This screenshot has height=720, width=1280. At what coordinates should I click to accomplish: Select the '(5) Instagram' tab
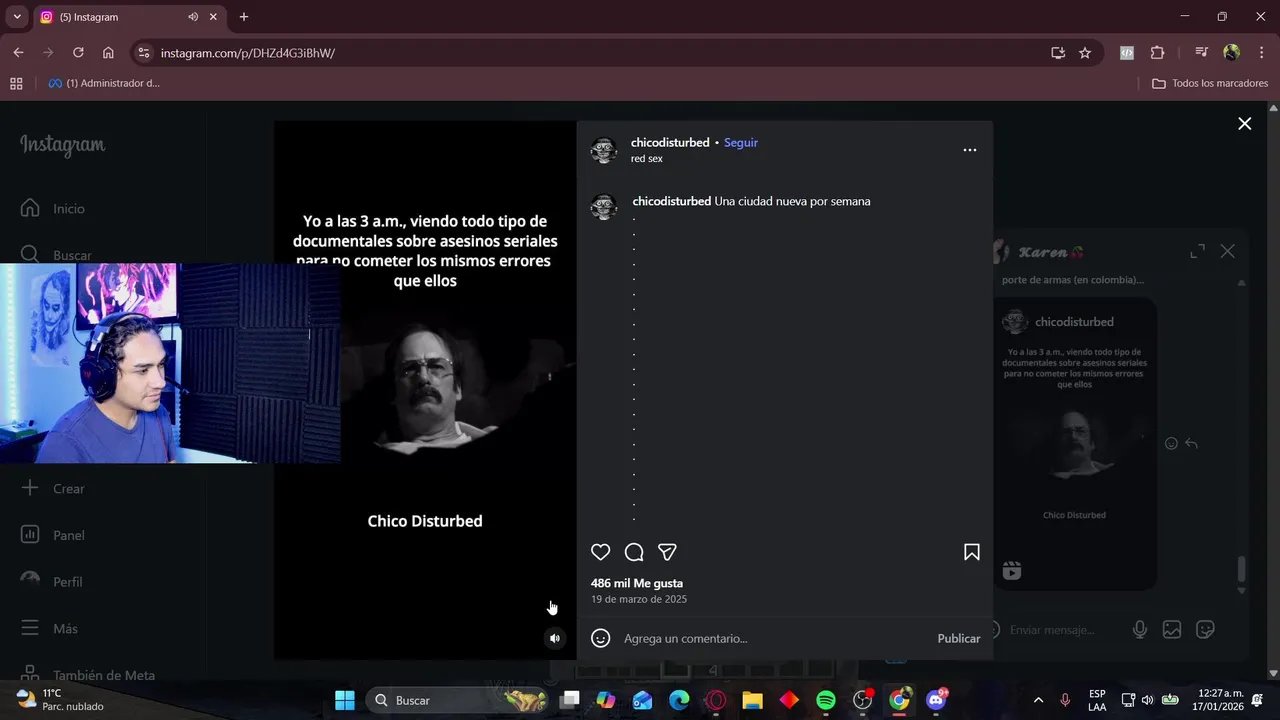coord(128,17)
